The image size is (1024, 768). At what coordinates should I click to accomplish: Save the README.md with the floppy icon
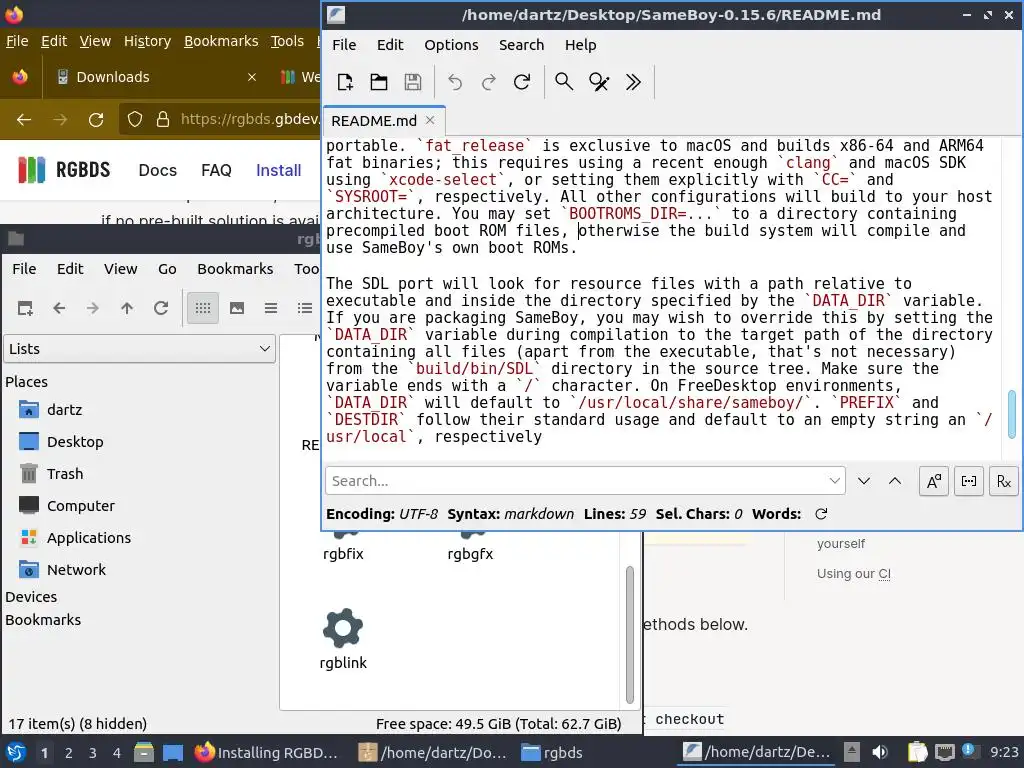[x=413, y=82]
